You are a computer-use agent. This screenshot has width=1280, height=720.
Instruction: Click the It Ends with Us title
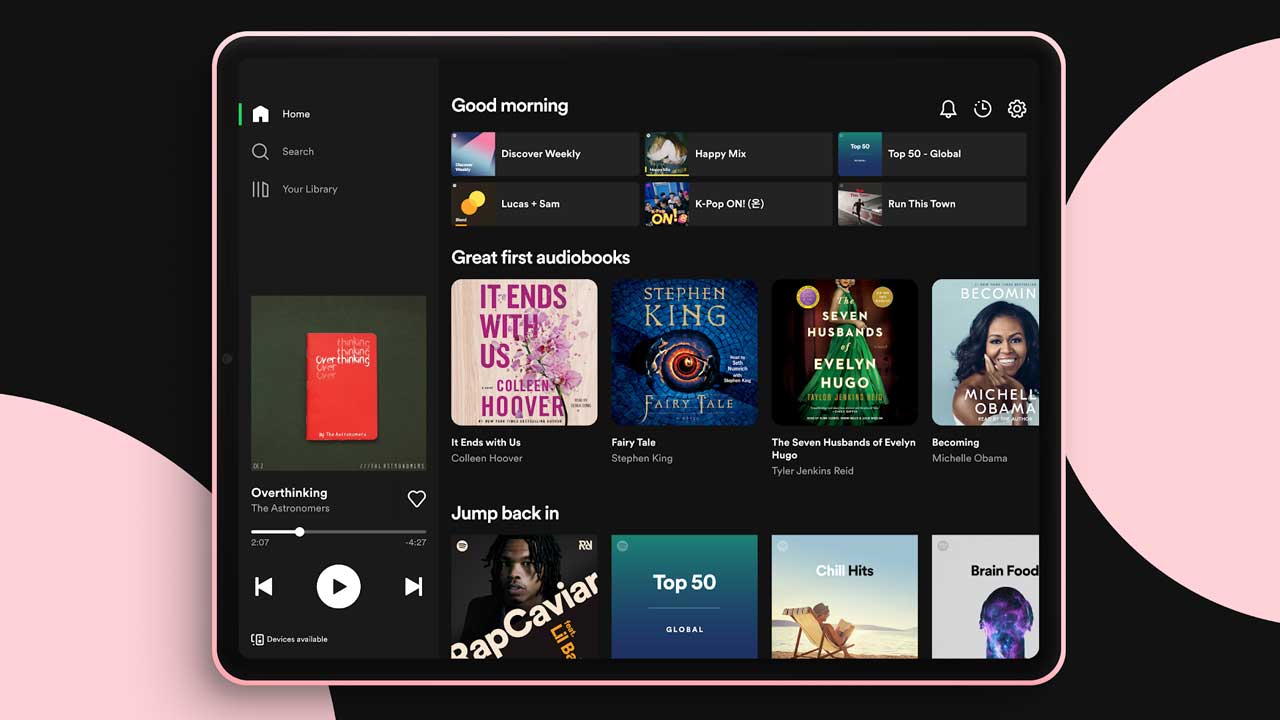[x=486, y=442]
